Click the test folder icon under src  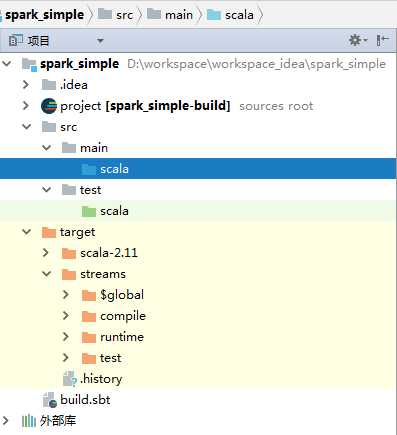(x=69, y=190)
